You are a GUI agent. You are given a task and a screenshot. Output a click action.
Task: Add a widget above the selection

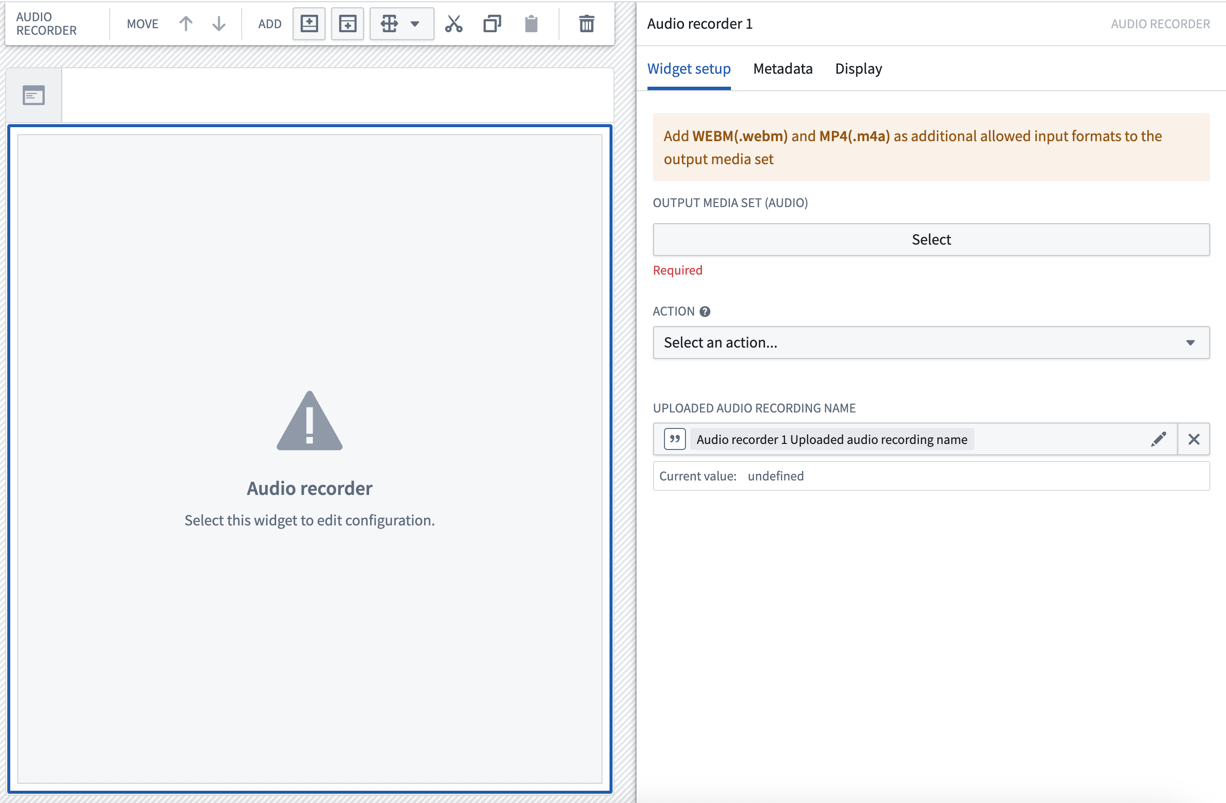[x=310, y=24]
